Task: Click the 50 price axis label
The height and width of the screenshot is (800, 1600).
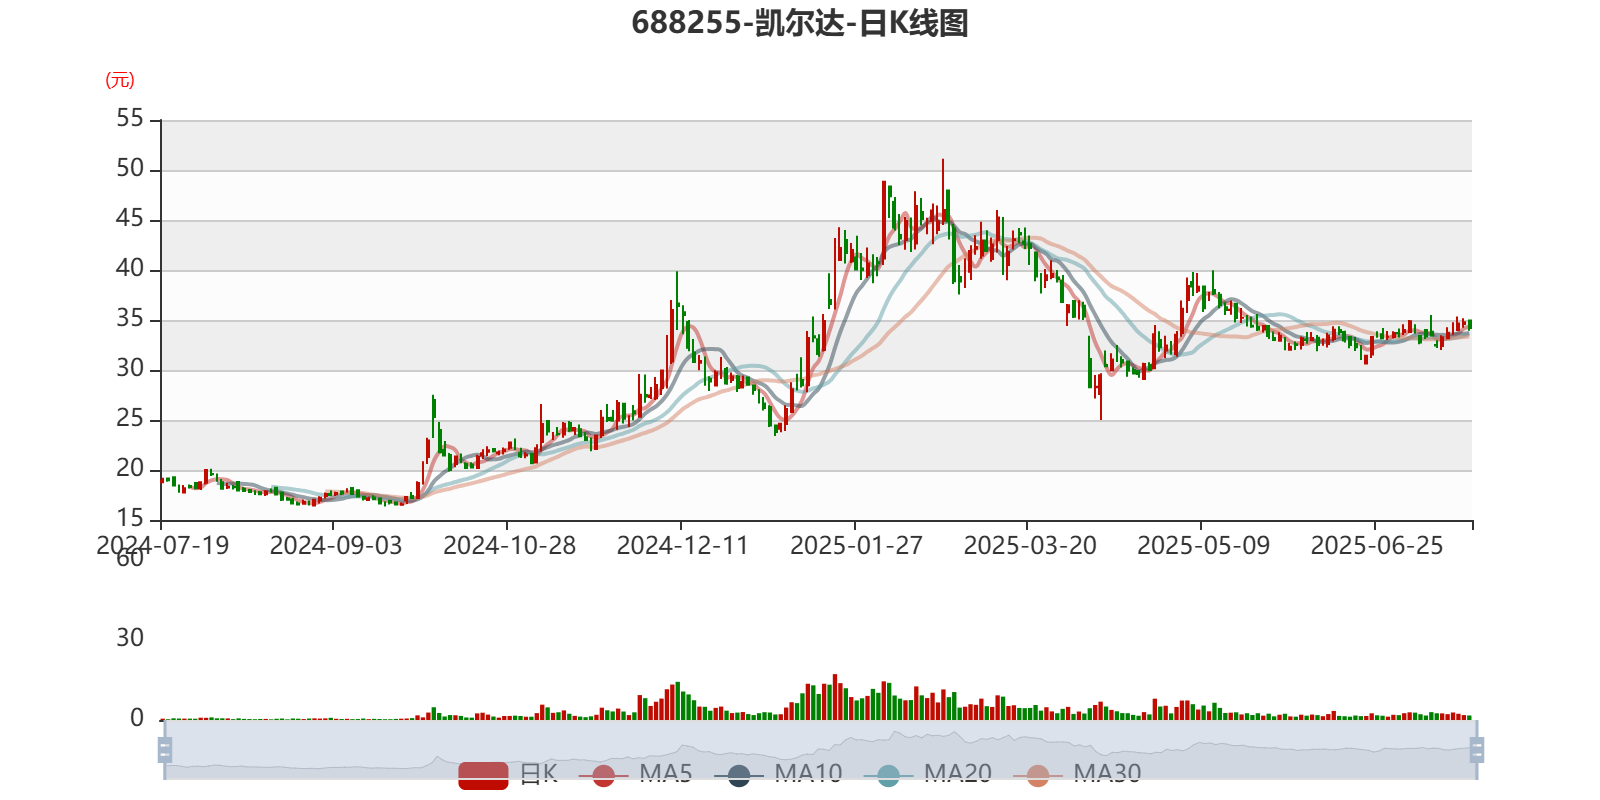Action: (x=130, y=169)
